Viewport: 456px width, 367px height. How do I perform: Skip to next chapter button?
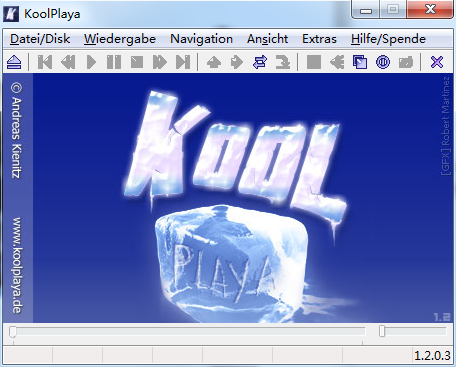[183, 62]
